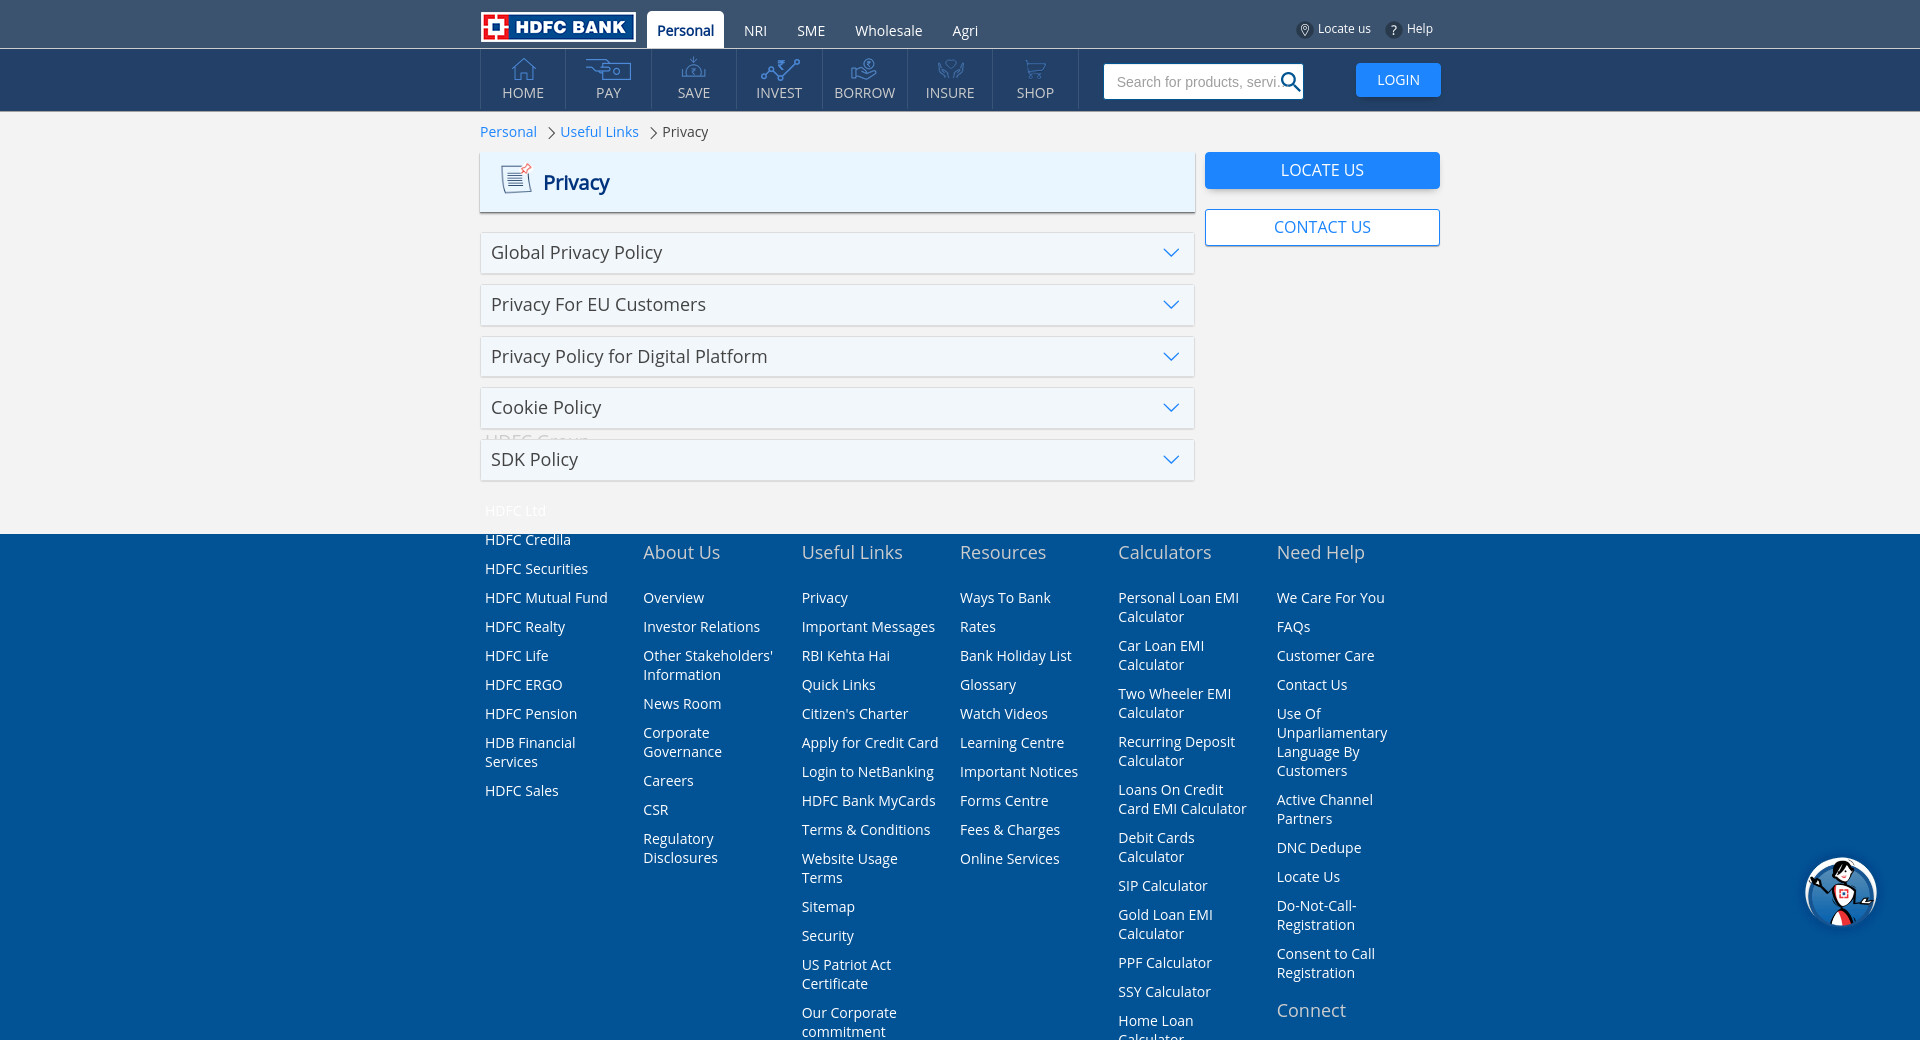
Task: Go to Useful Links breadcrumb
Action: click(599, 132)
